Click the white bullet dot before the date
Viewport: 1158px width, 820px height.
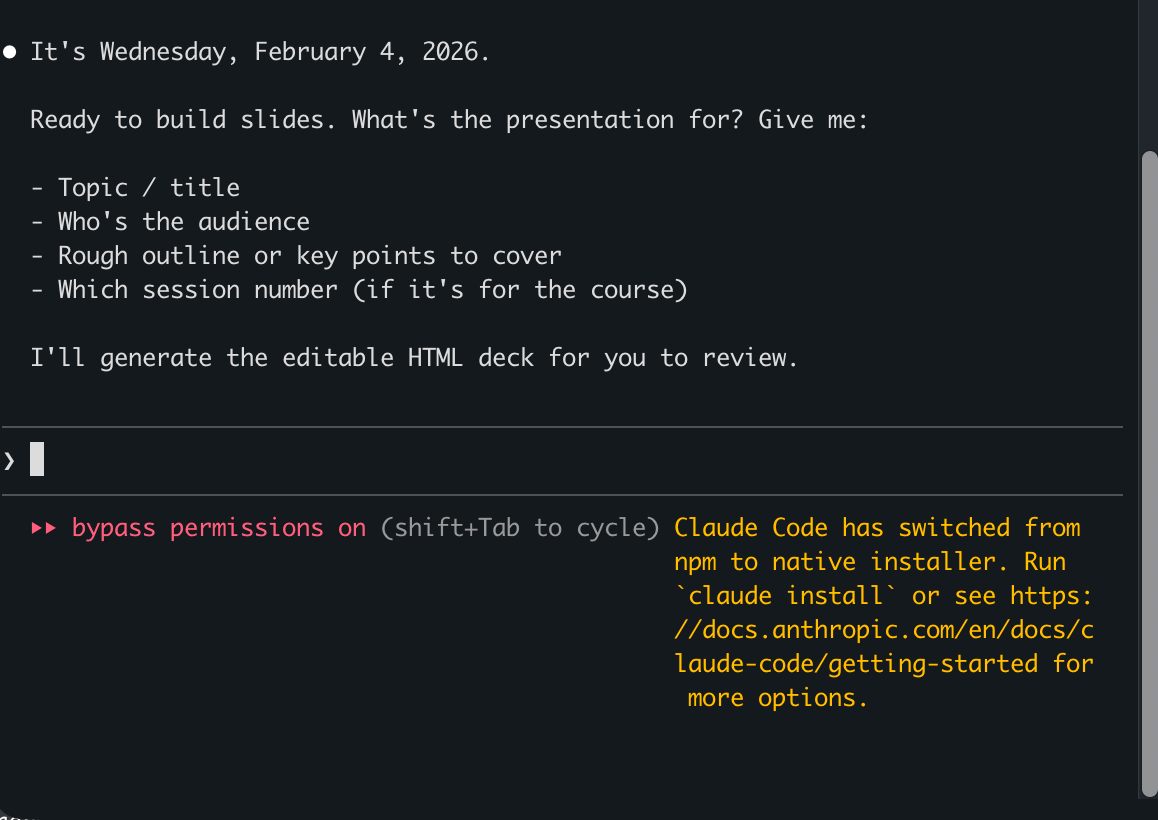click(x=10, y=52)
